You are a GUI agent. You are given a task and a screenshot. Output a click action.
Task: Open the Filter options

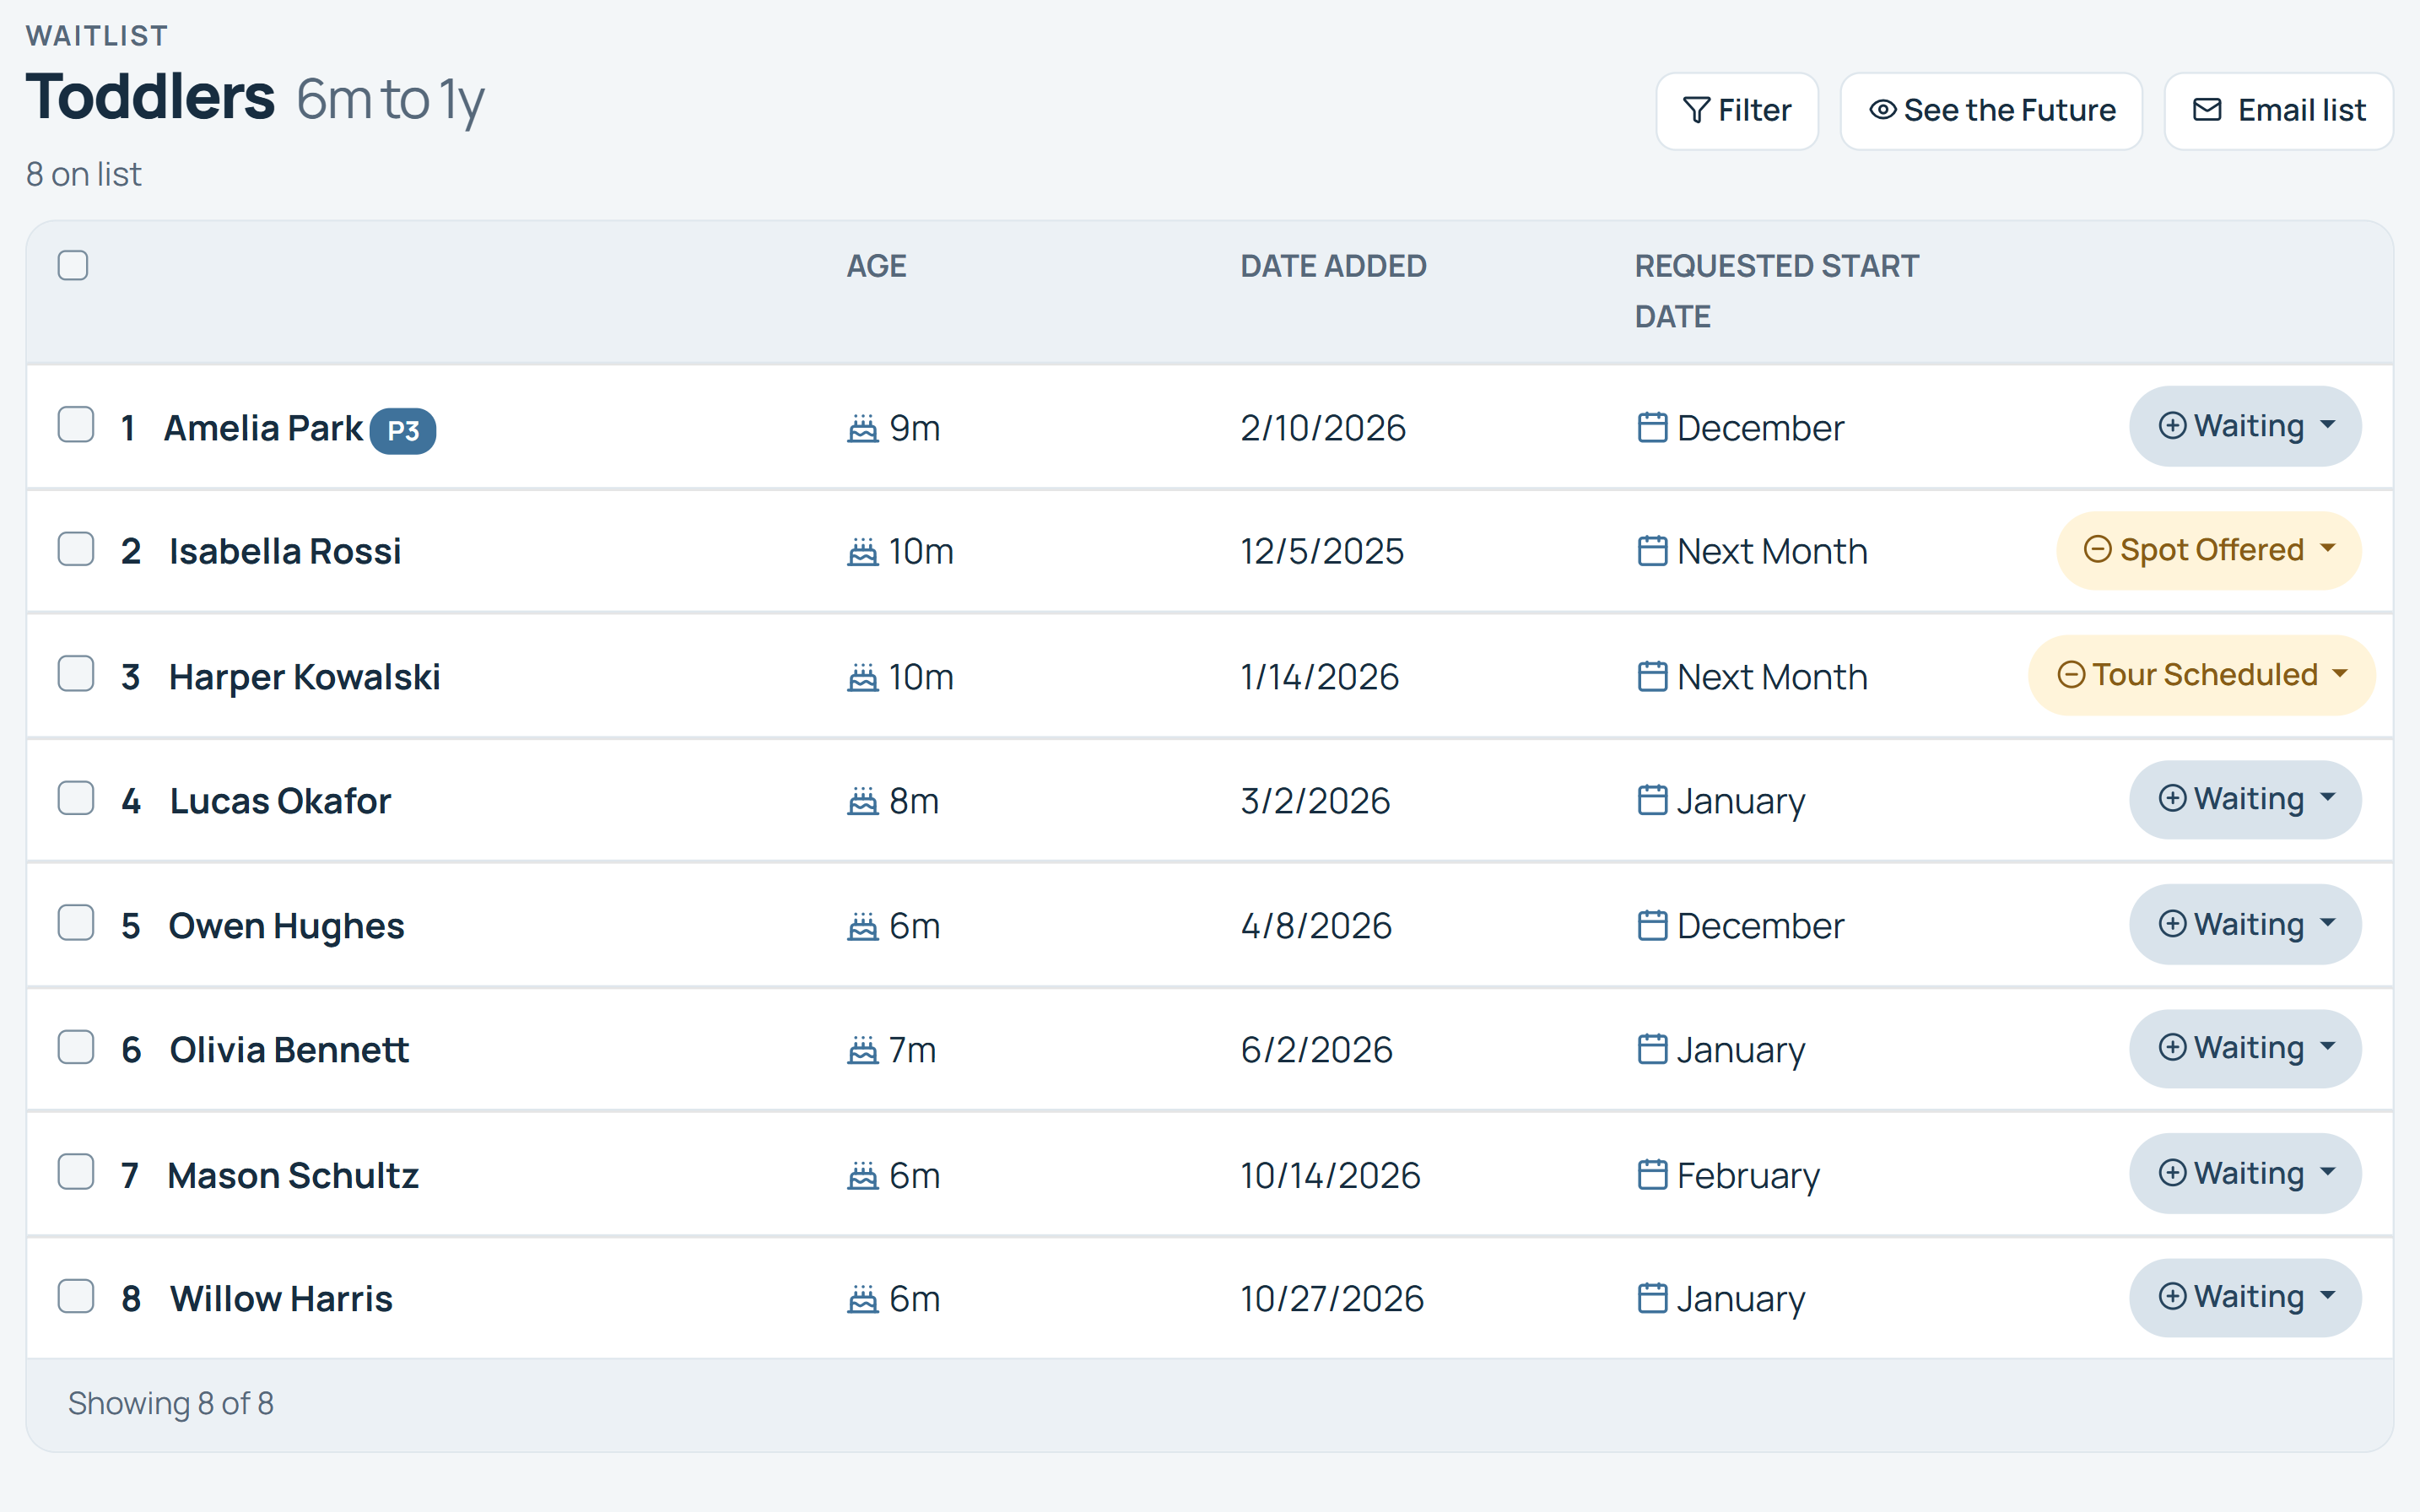(1737, 111)
